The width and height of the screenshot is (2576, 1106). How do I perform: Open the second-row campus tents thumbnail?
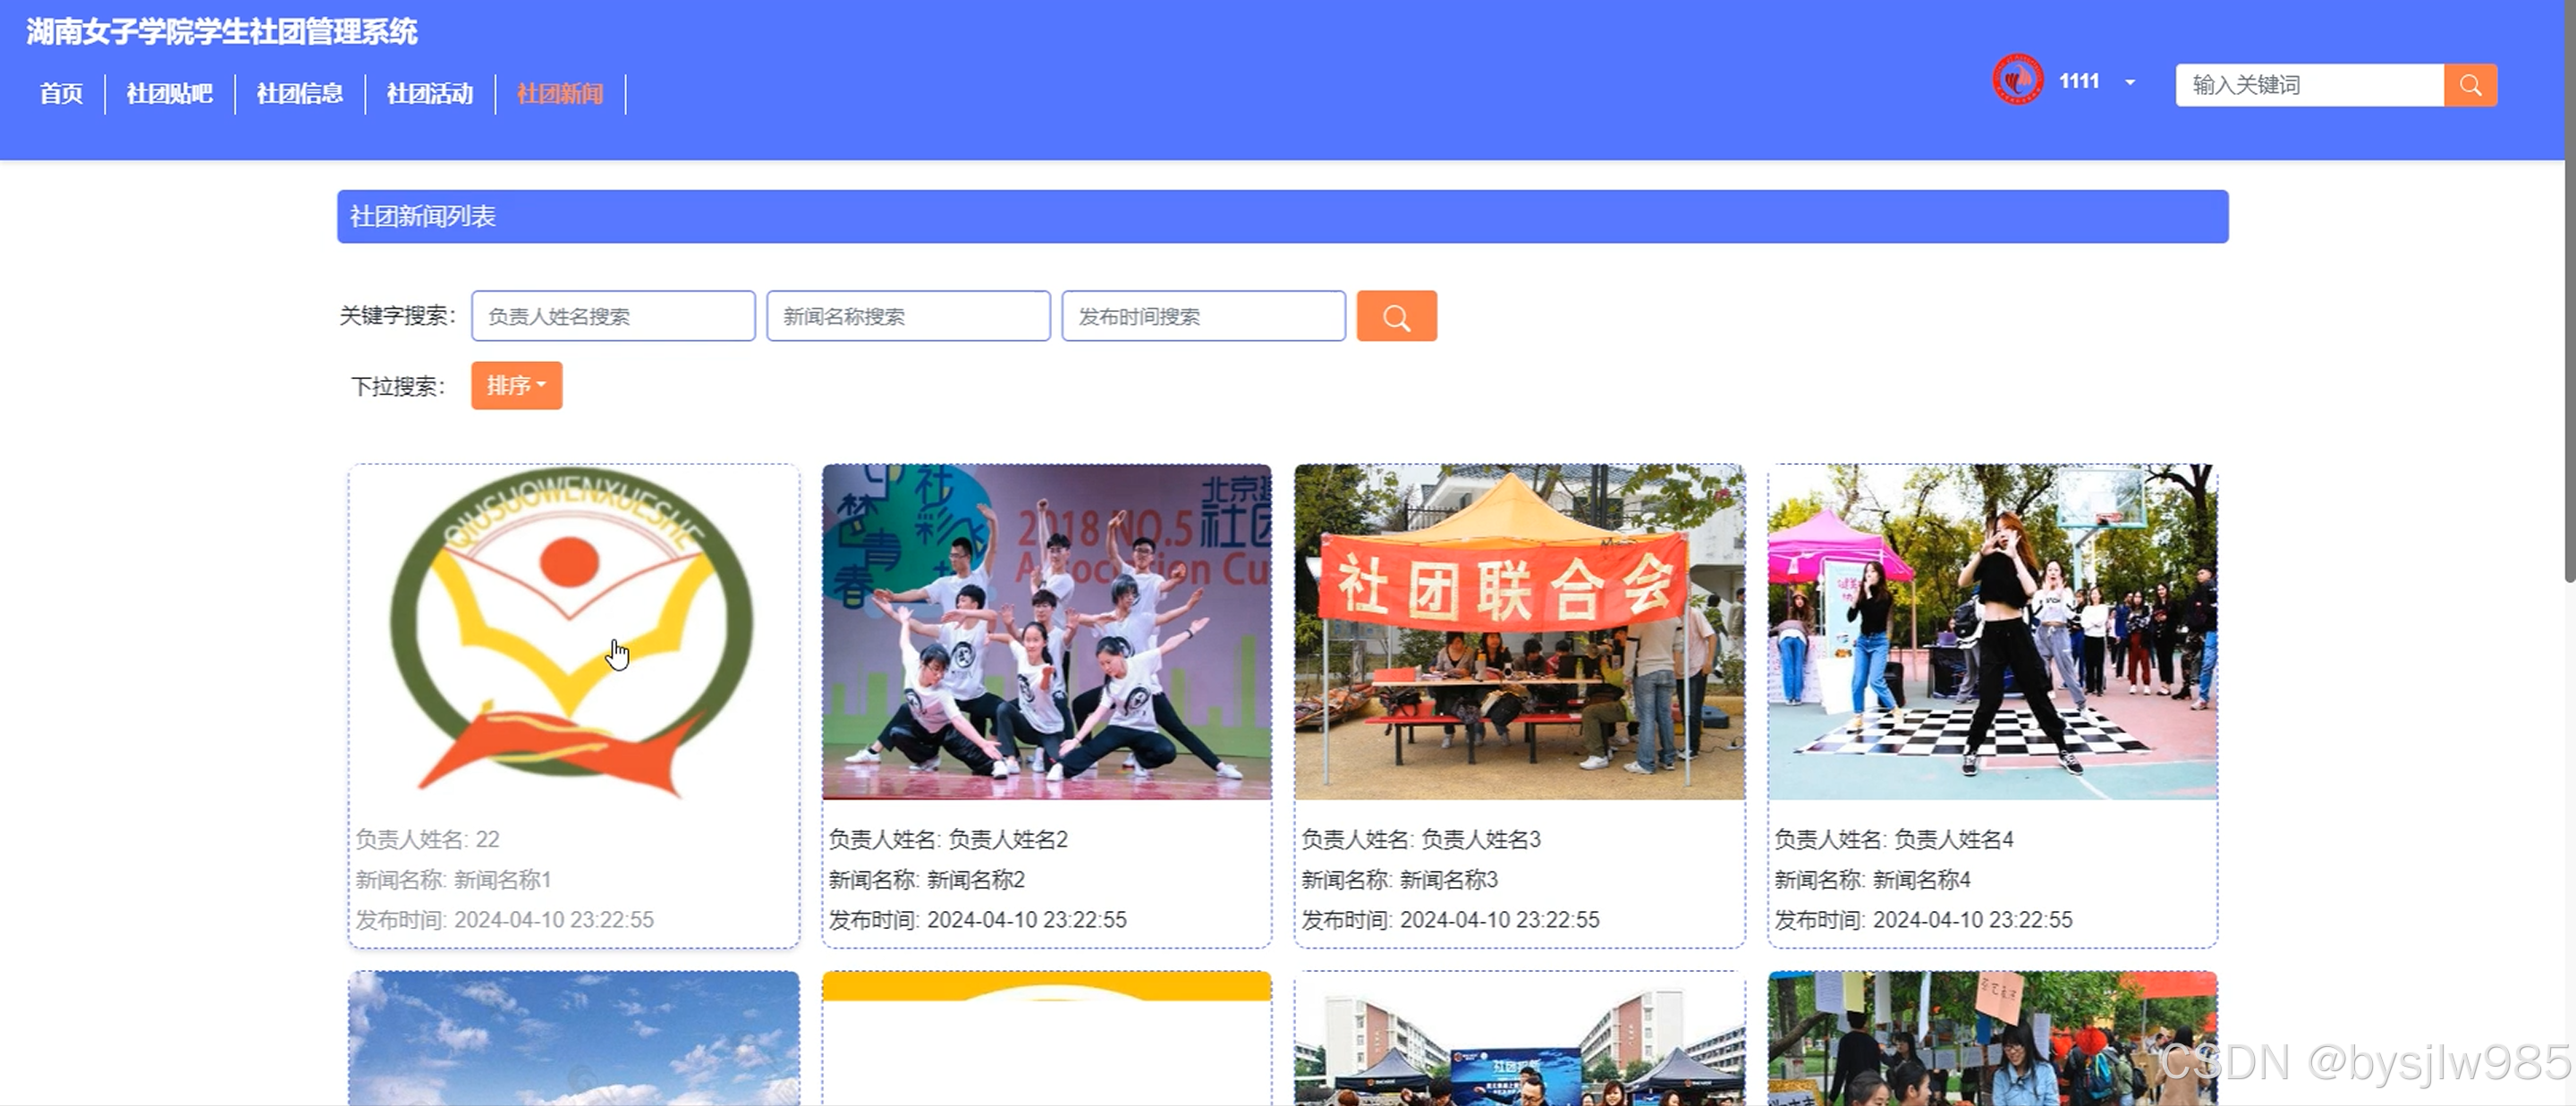click(x=1519, y=1038)
